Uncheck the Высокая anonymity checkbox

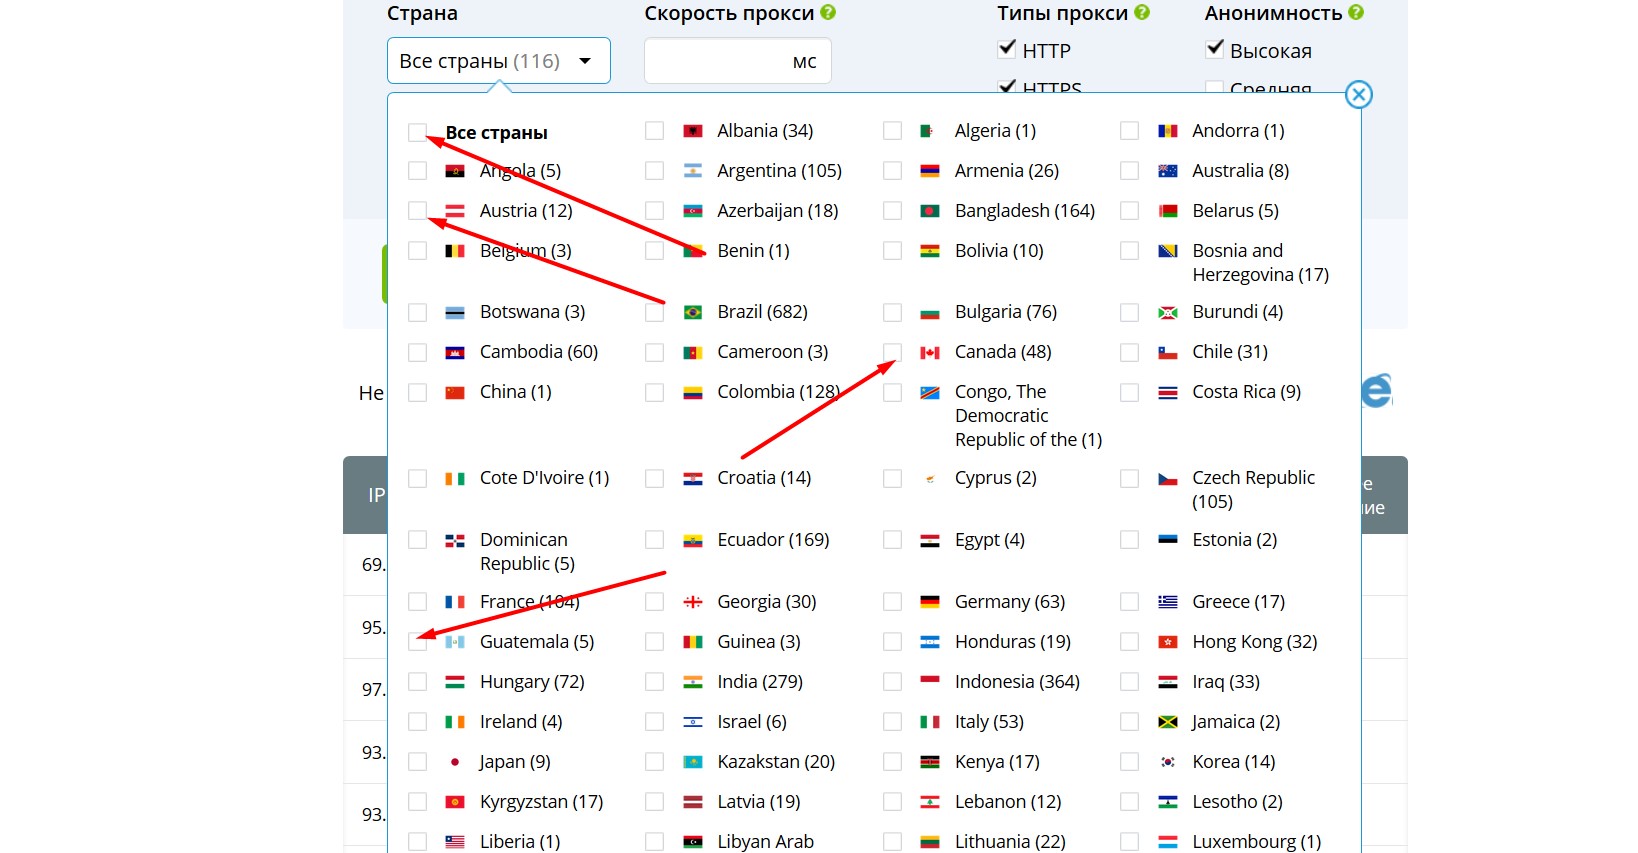1215,49
